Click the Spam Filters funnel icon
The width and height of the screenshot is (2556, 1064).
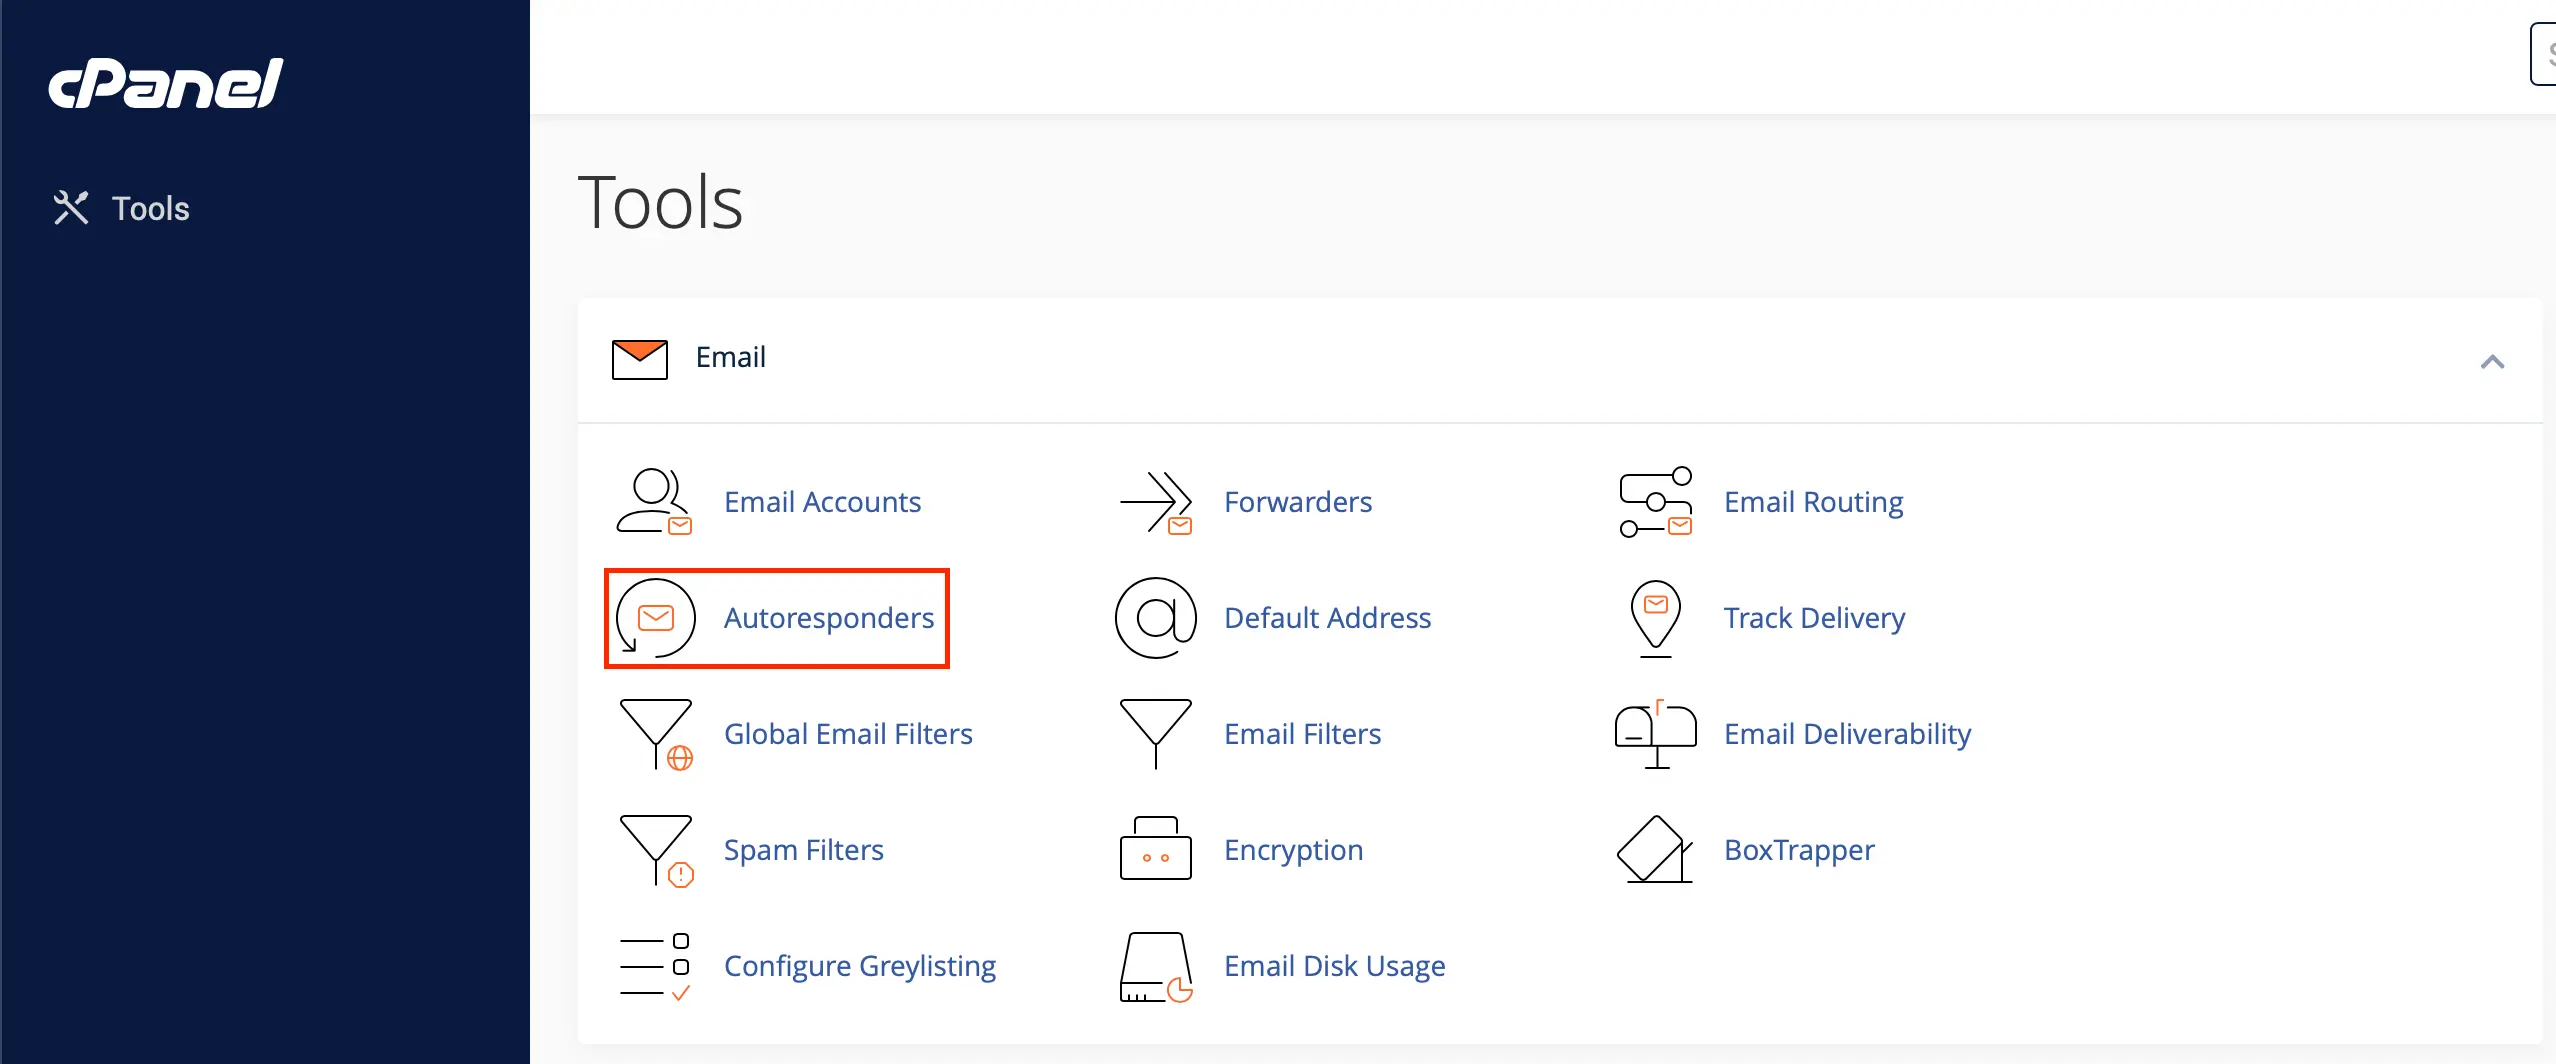click(x=656, y=850)
